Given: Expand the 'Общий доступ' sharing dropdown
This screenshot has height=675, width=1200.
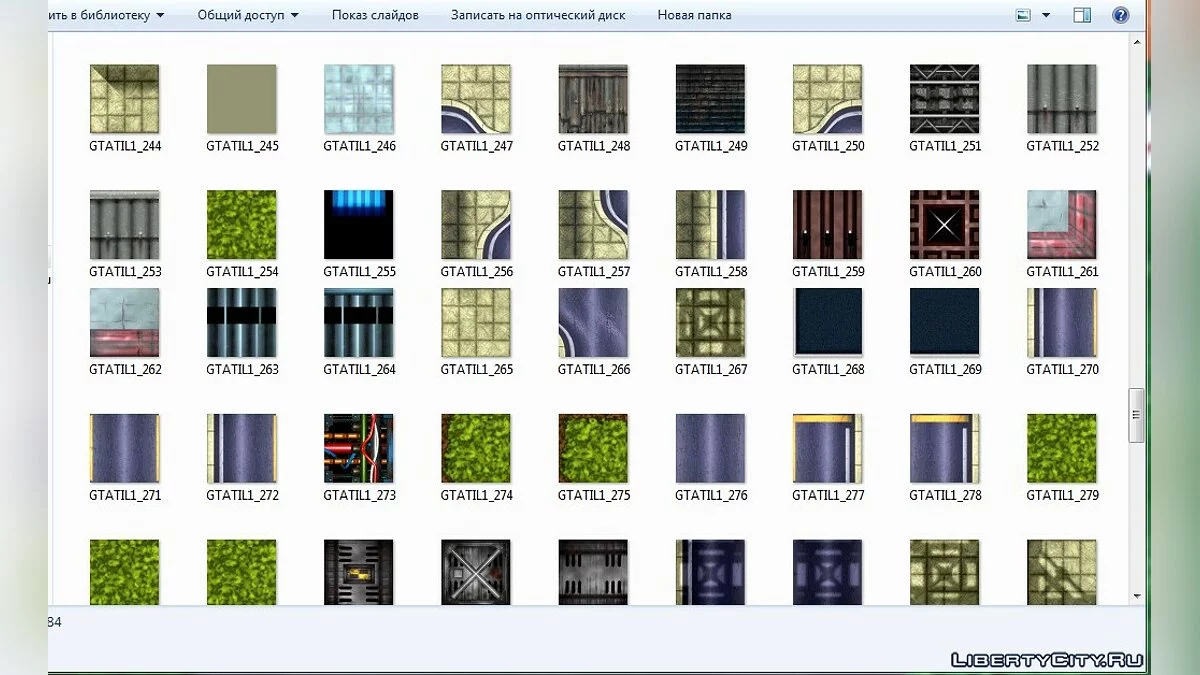Looking at the screenshot, I should [248, 15].
